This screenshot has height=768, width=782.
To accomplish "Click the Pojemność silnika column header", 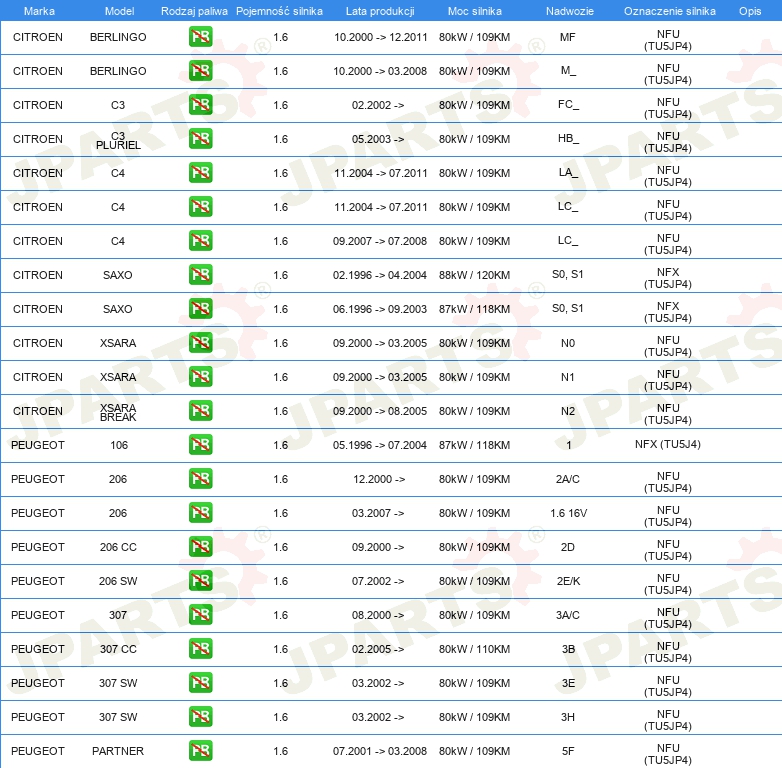I will 279,11.
